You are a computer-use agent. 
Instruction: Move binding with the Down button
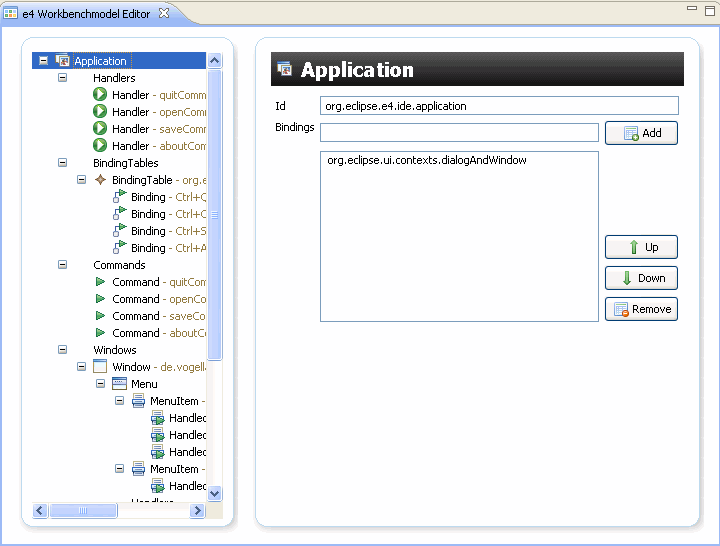point(641,278)
